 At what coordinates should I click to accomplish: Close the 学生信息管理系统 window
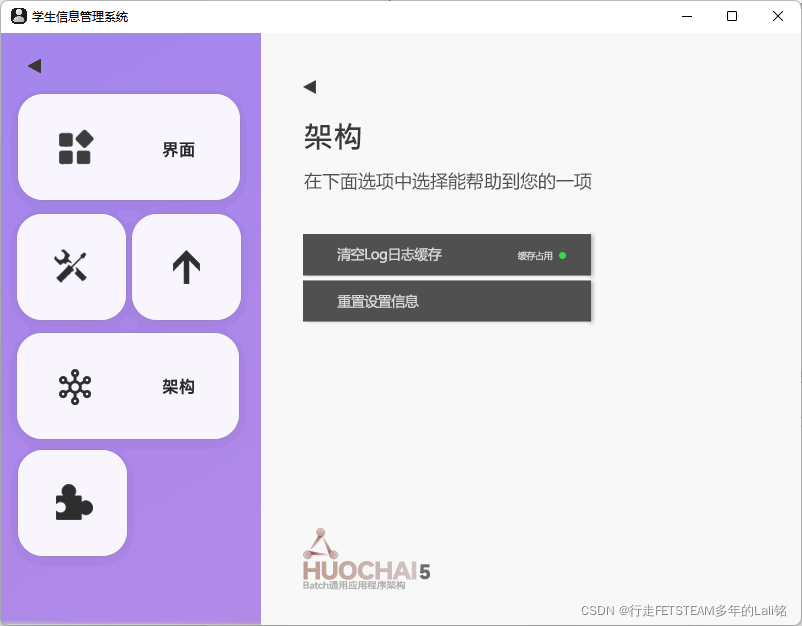click(778, 16)
